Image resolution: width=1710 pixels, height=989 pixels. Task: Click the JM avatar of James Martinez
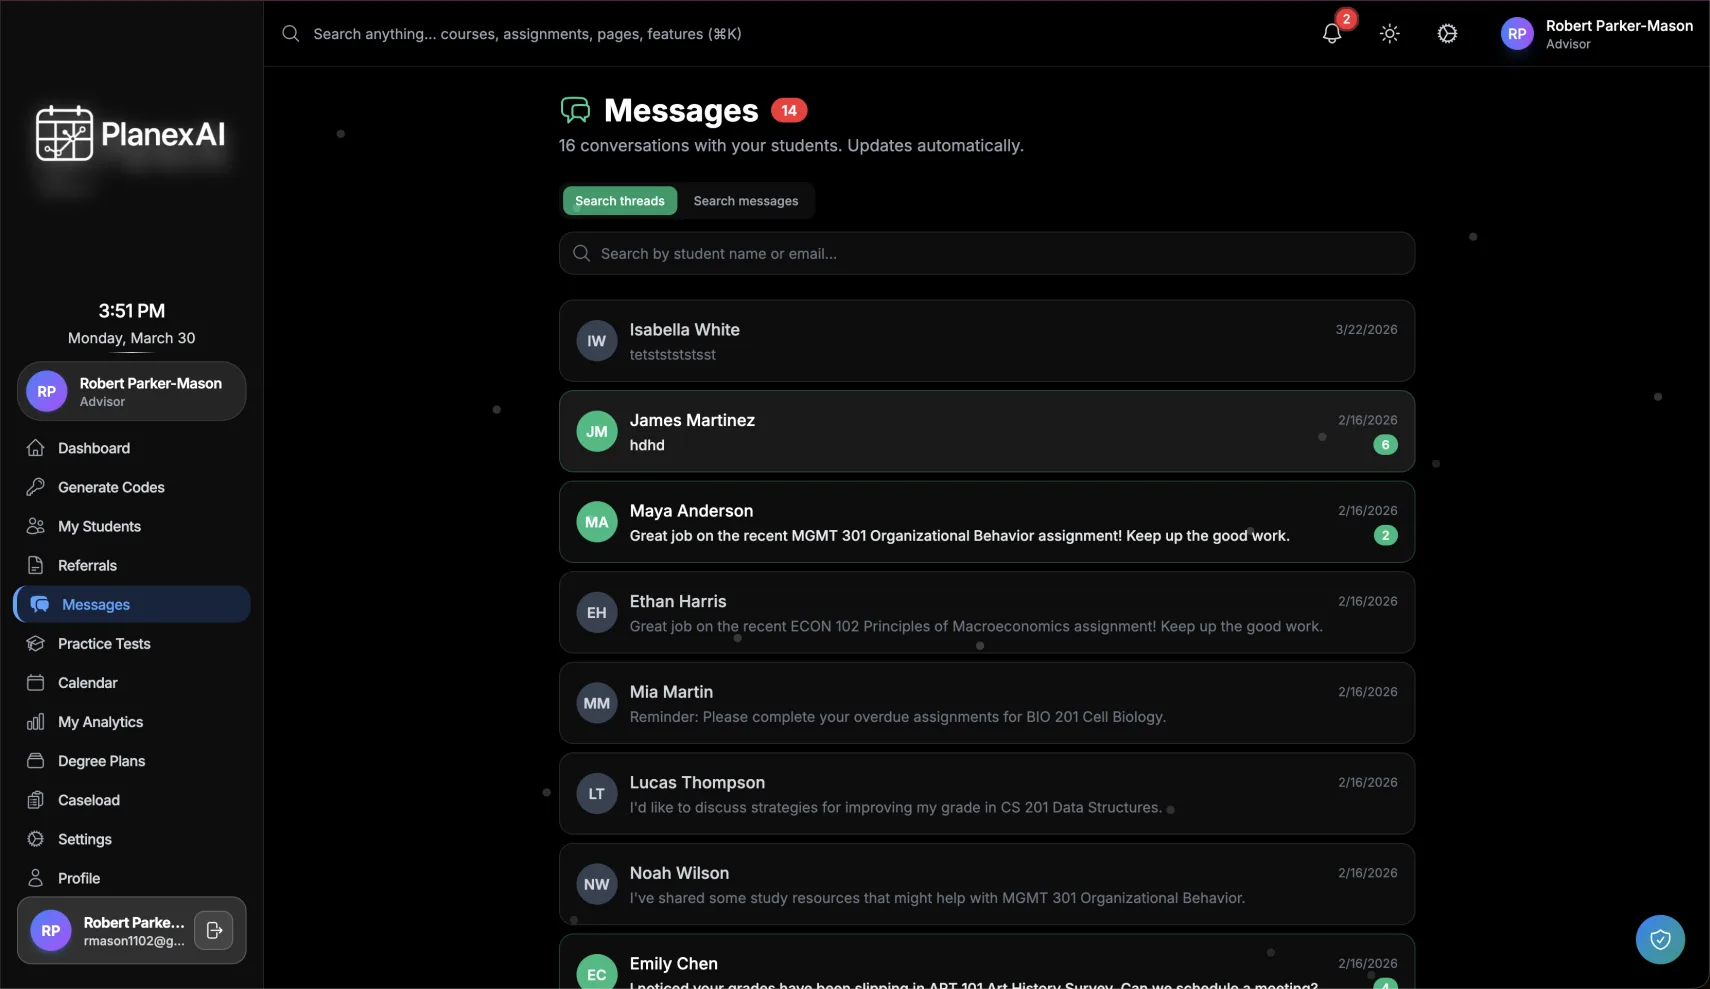tap(597, 431)
